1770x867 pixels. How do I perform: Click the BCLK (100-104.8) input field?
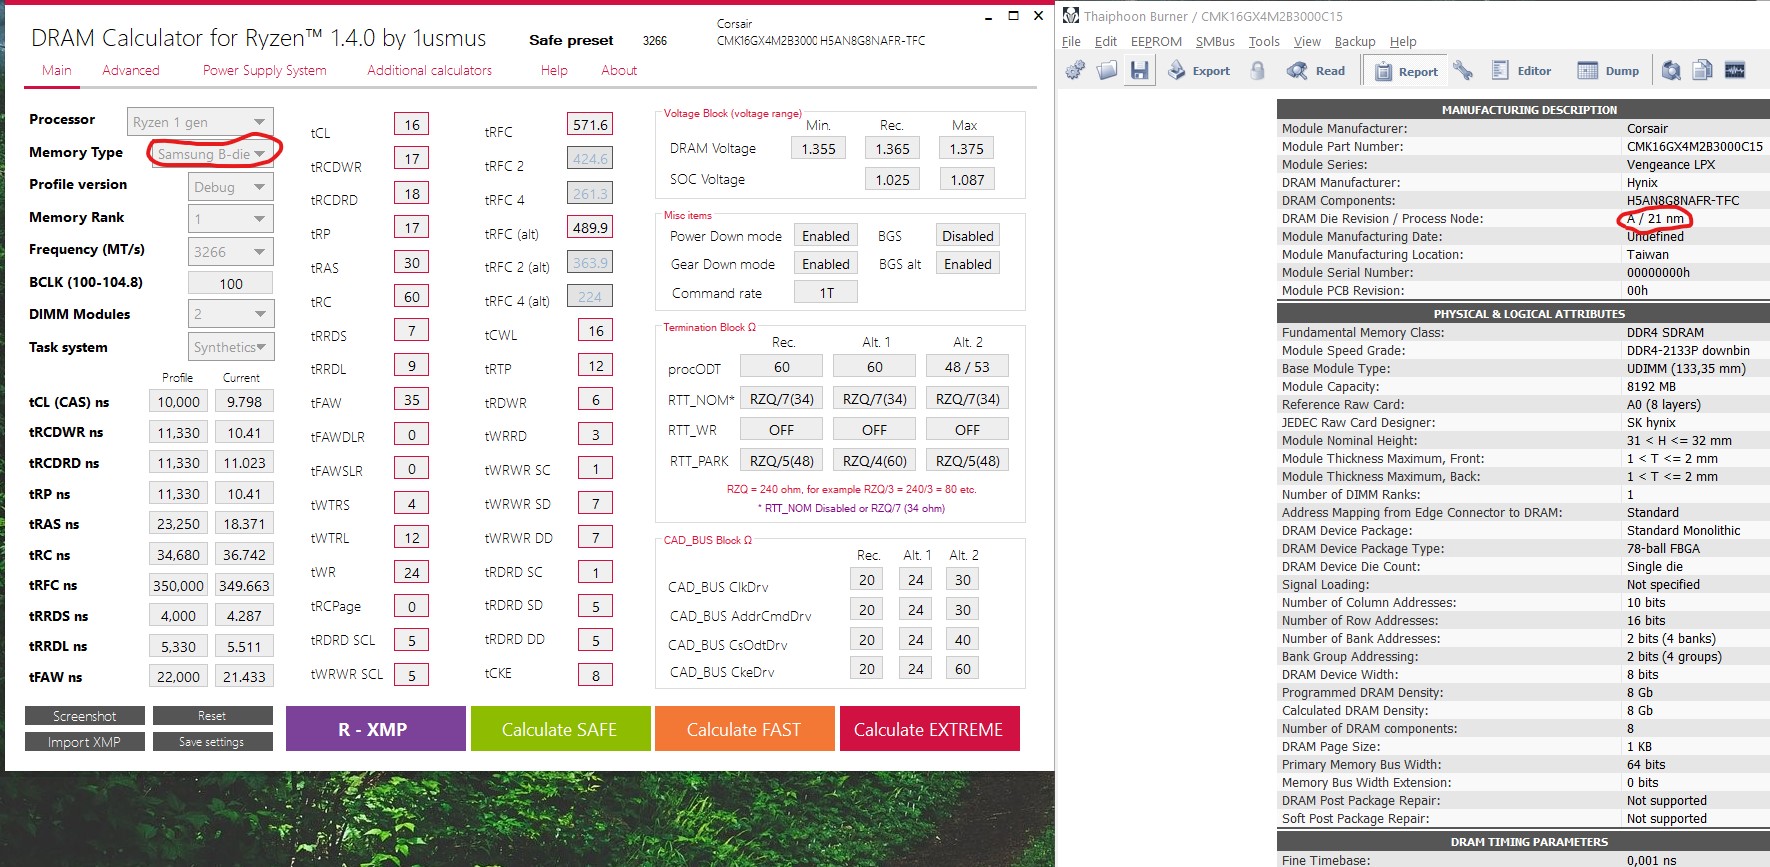(x=231, y=283)
